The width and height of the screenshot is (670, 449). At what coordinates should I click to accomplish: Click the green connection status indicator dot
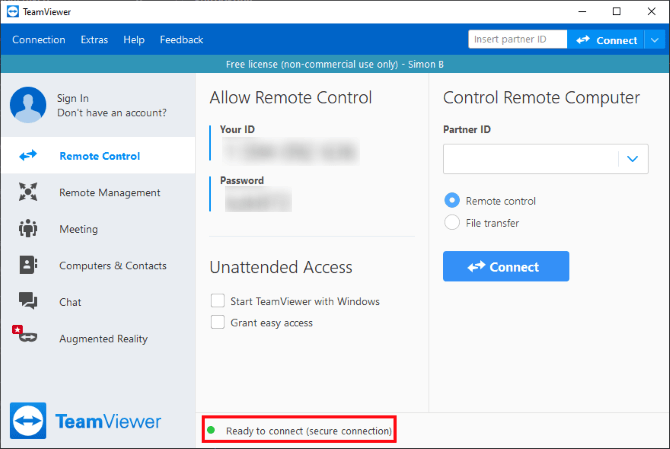pyautogui.click(x=211, y=430)
